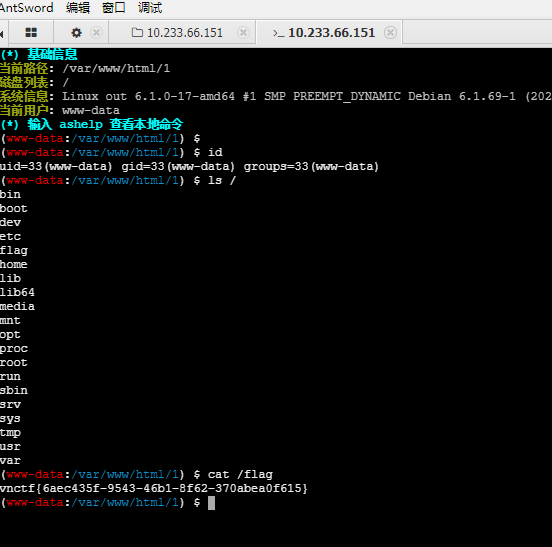Click the uid=33(www-data) output line
This screenshot has height=547, width=552.
coord(189,166)
